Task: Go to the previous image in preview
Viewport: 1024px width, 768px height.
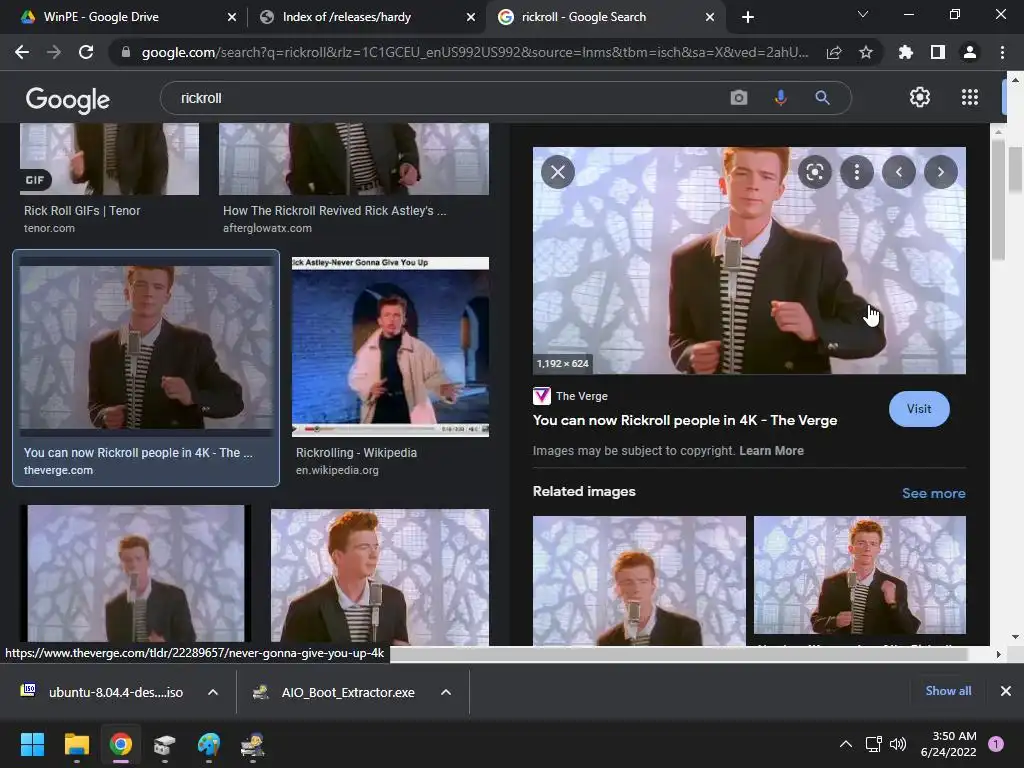Action: (x=899, y=172)
